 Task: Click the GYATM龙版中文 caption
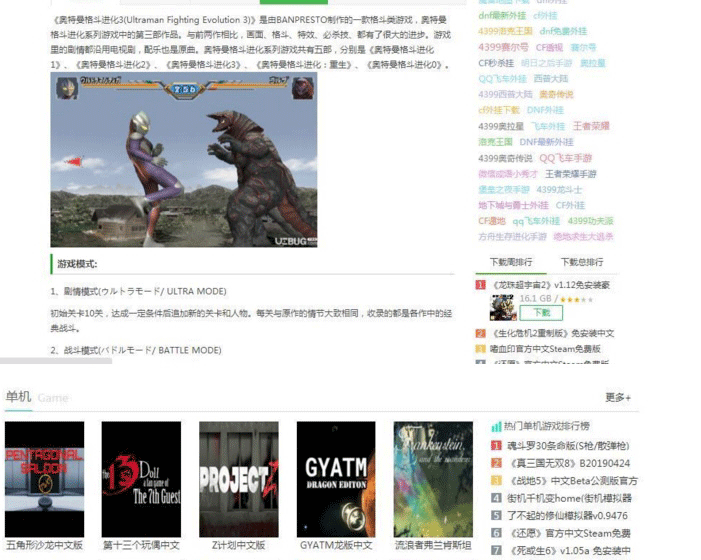pos(336,545)
